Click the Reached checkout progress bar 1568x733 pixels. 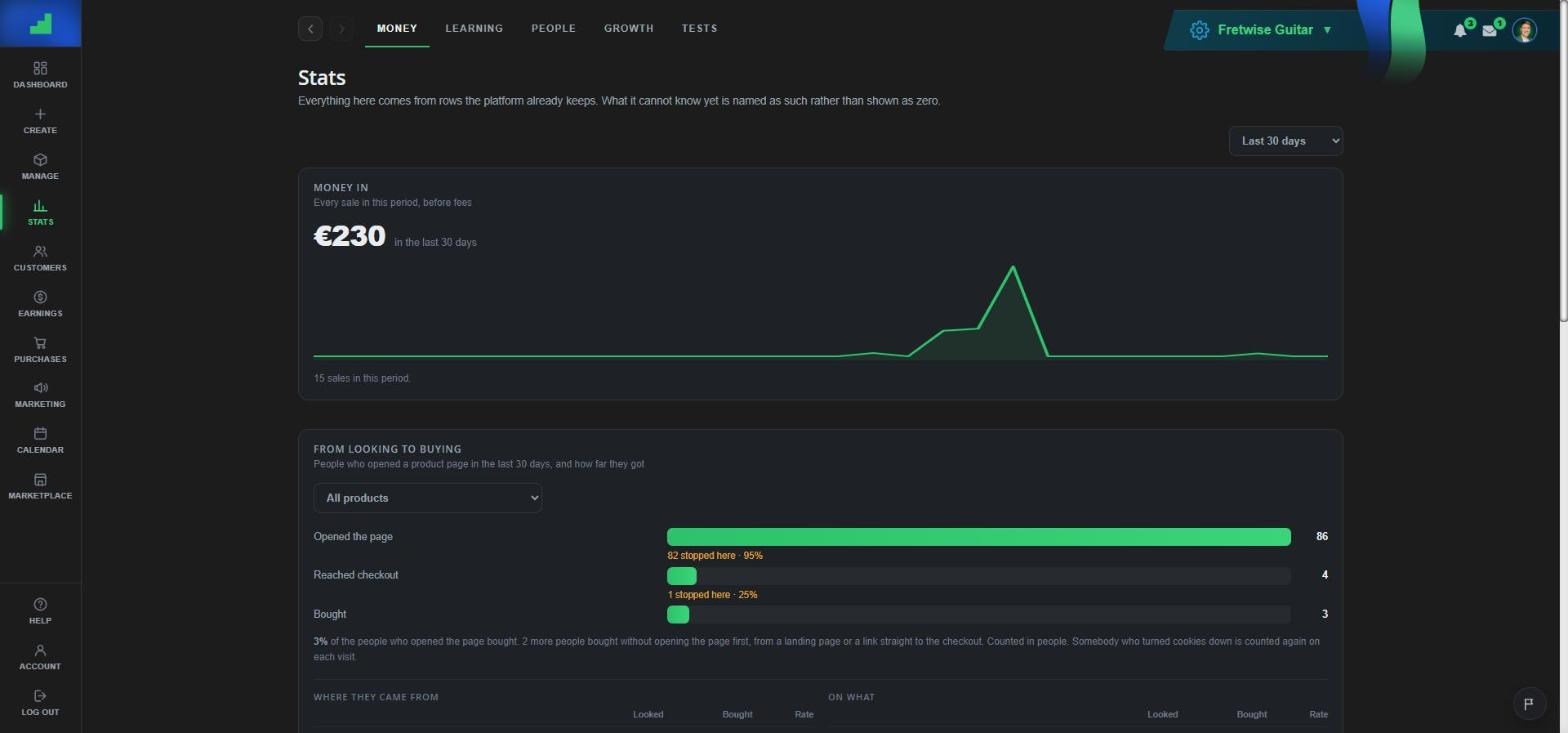979,576
